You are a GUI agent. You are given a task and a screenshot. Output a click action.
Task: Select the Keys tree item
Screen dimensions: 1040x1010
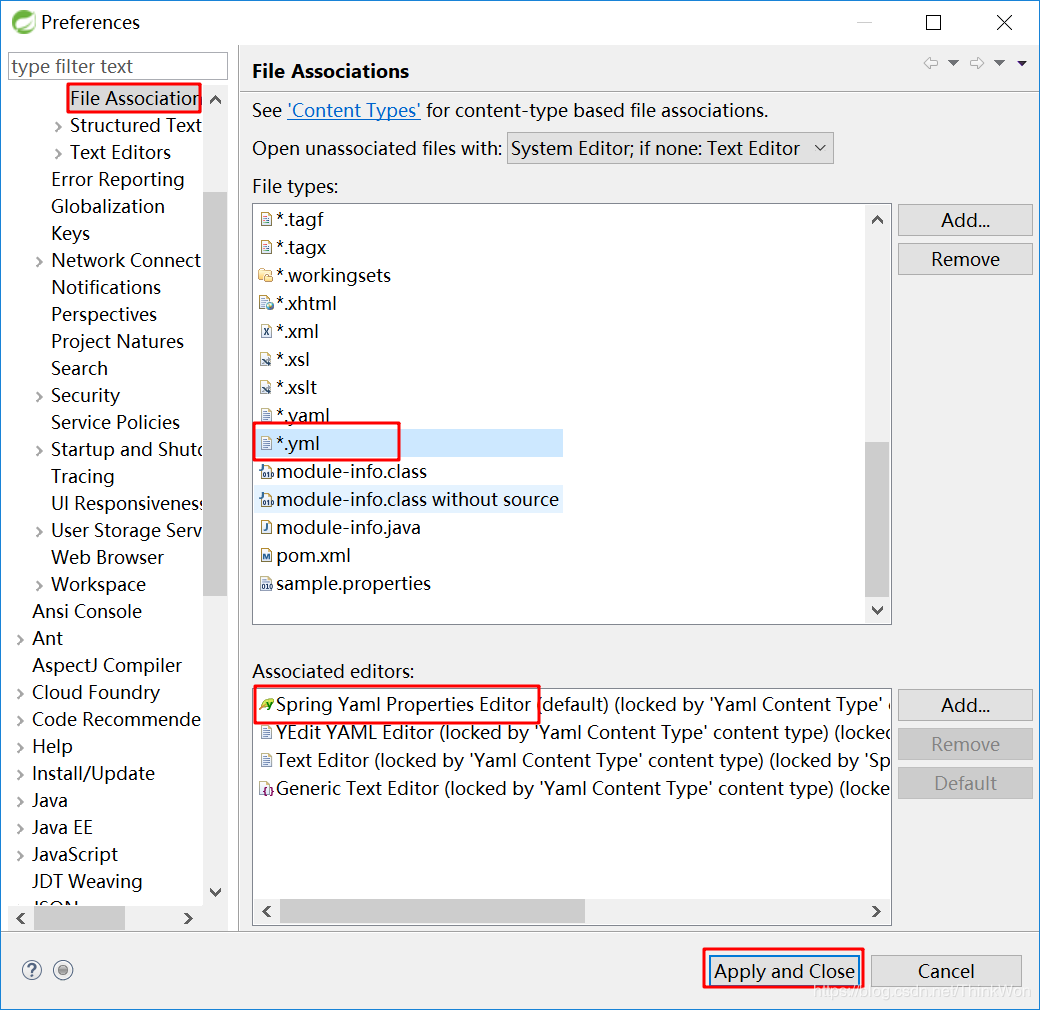coord(70,233)
